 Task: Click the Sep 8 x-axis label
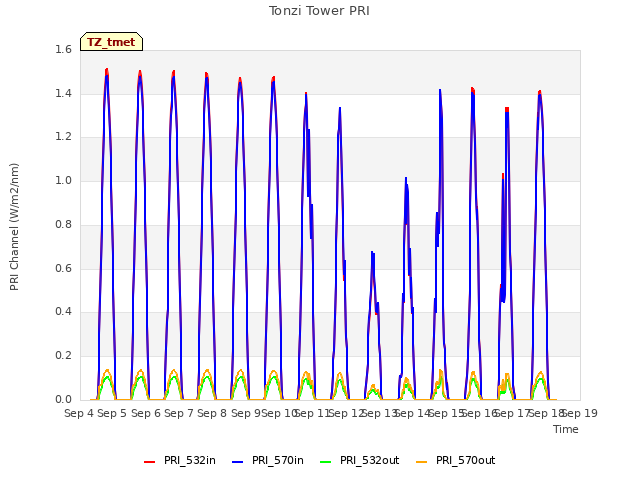[x=212, y=413]
